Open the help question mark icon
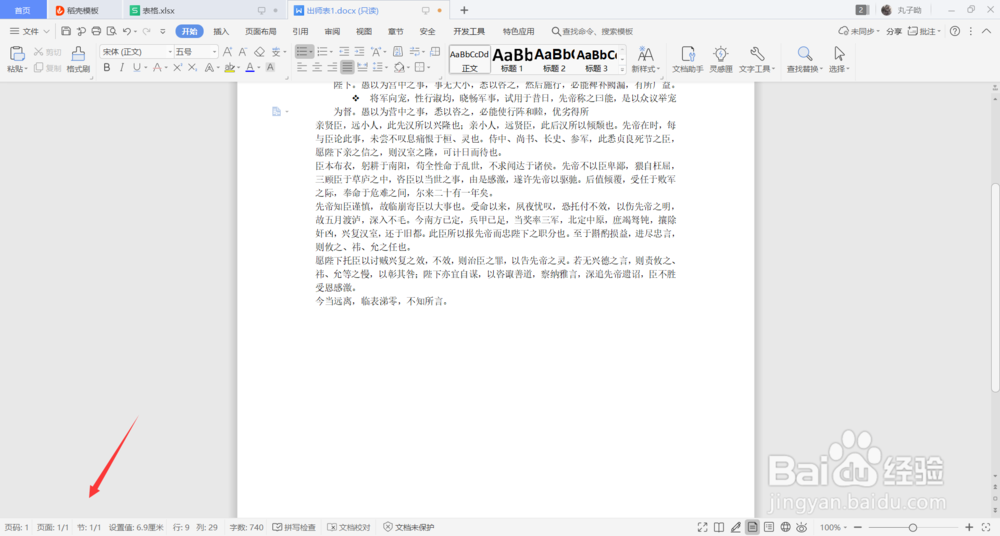Viewport: 1000px width, 536px height. 955,31
